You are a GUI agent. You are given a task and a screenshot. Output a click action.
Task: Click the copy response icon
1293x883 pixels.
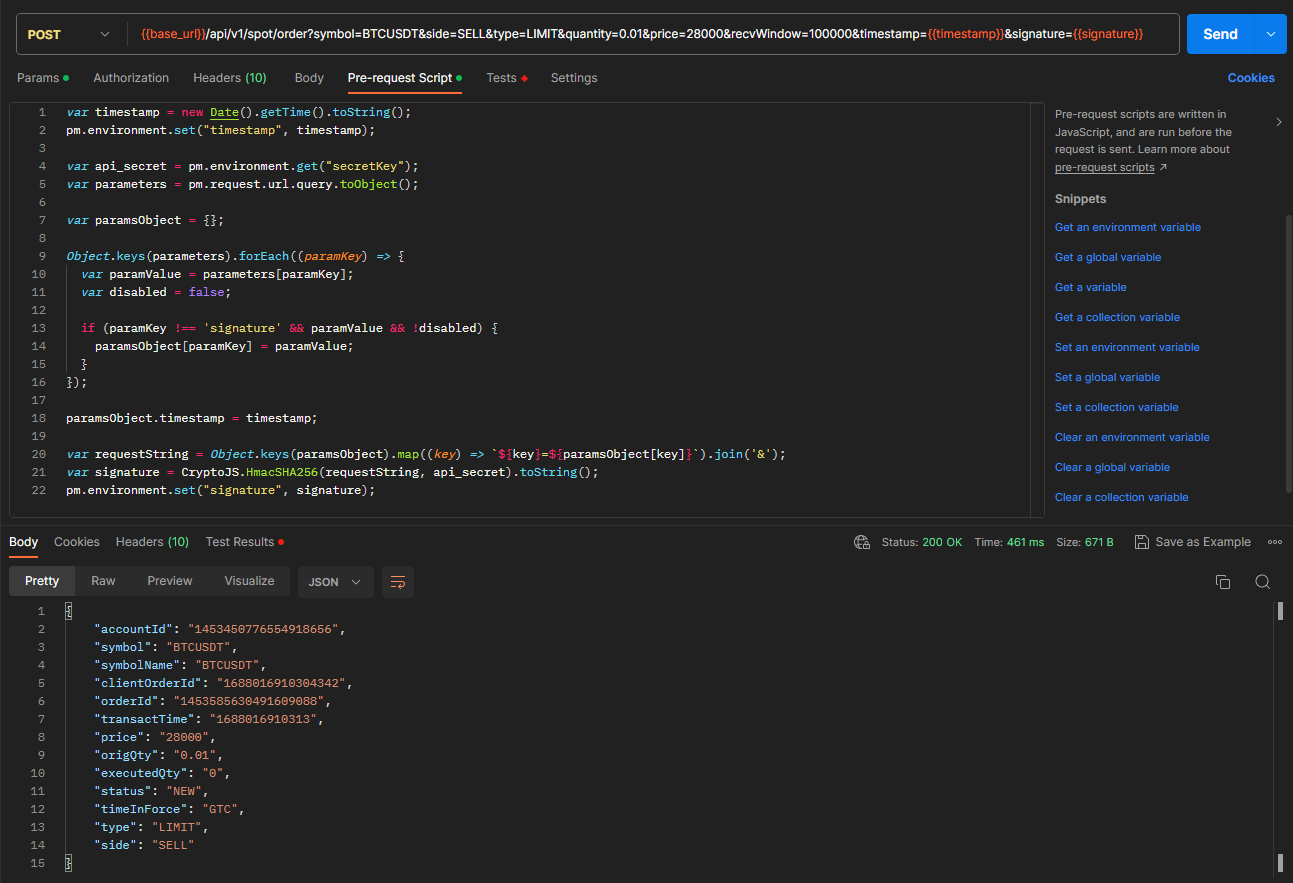point(1222,582)
